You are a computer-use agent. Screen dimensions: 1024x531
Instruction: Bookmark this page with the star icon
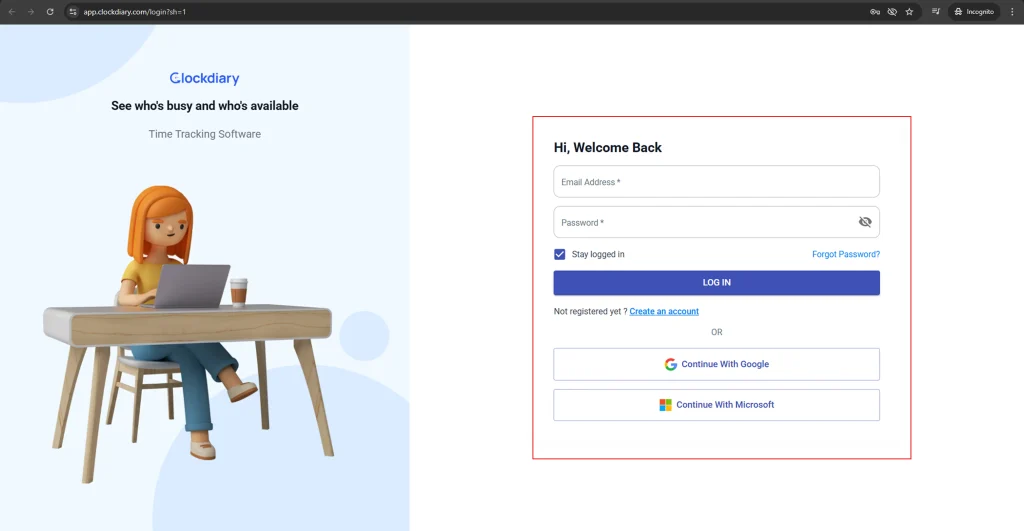click(x=909, y=12)
